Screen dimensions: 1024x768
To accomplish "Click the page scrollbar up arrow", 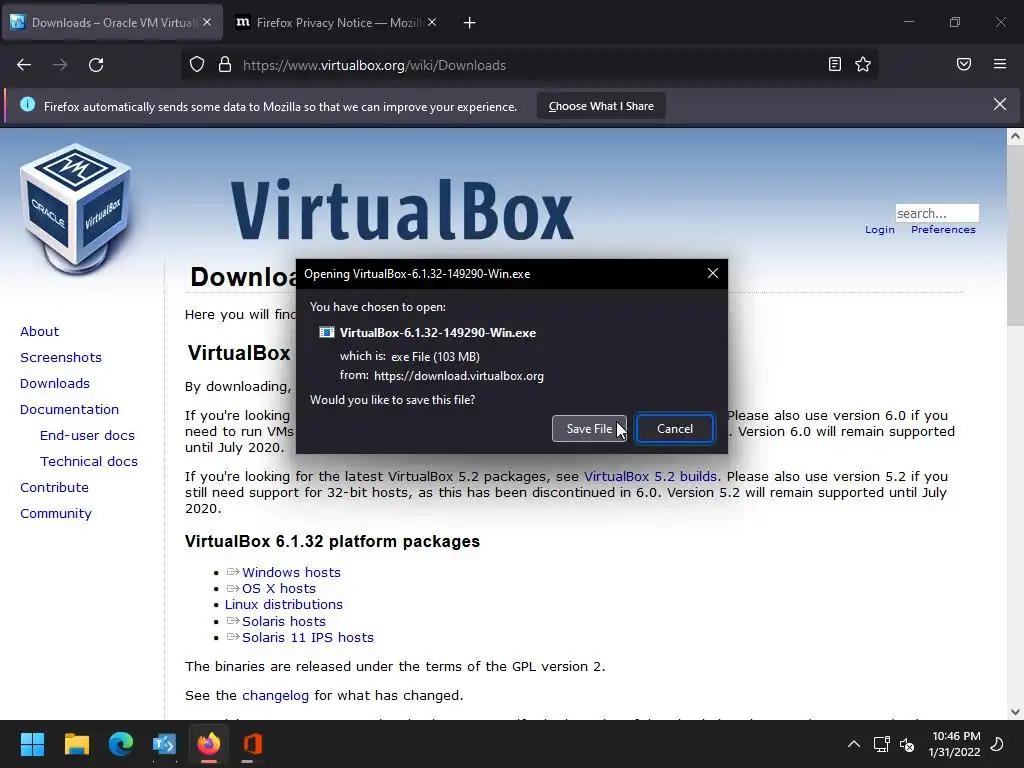I will tap(1015, 136).
